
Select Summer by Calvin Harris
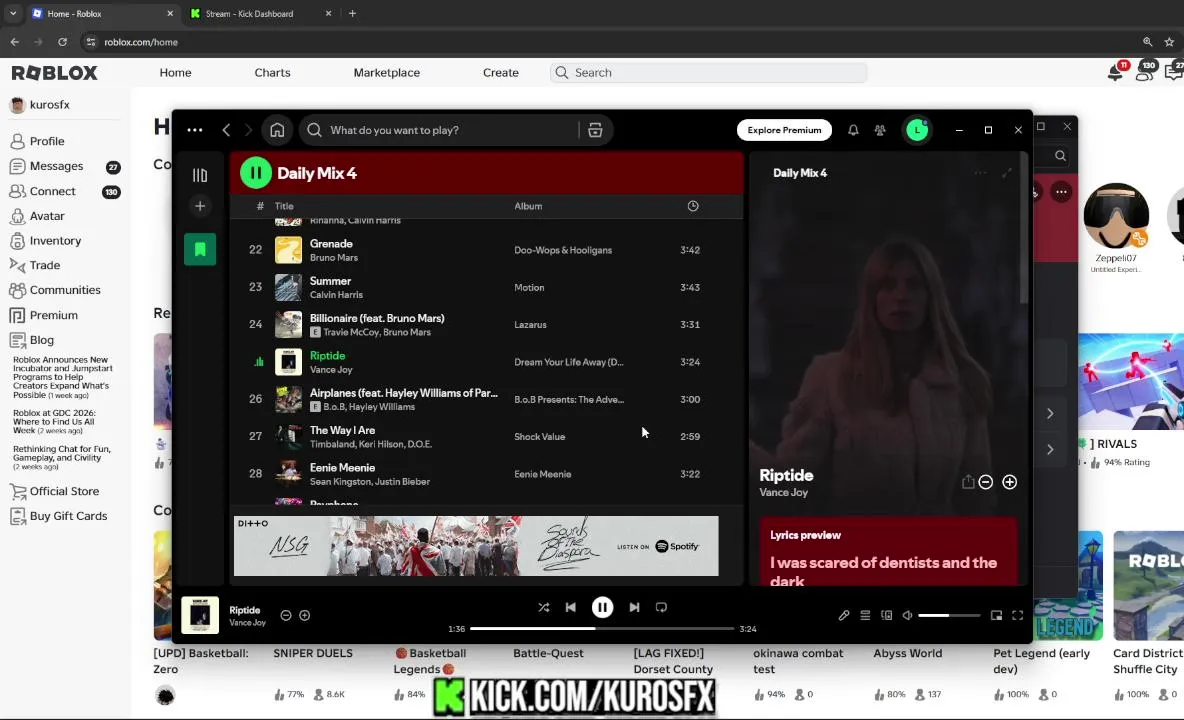487,287
